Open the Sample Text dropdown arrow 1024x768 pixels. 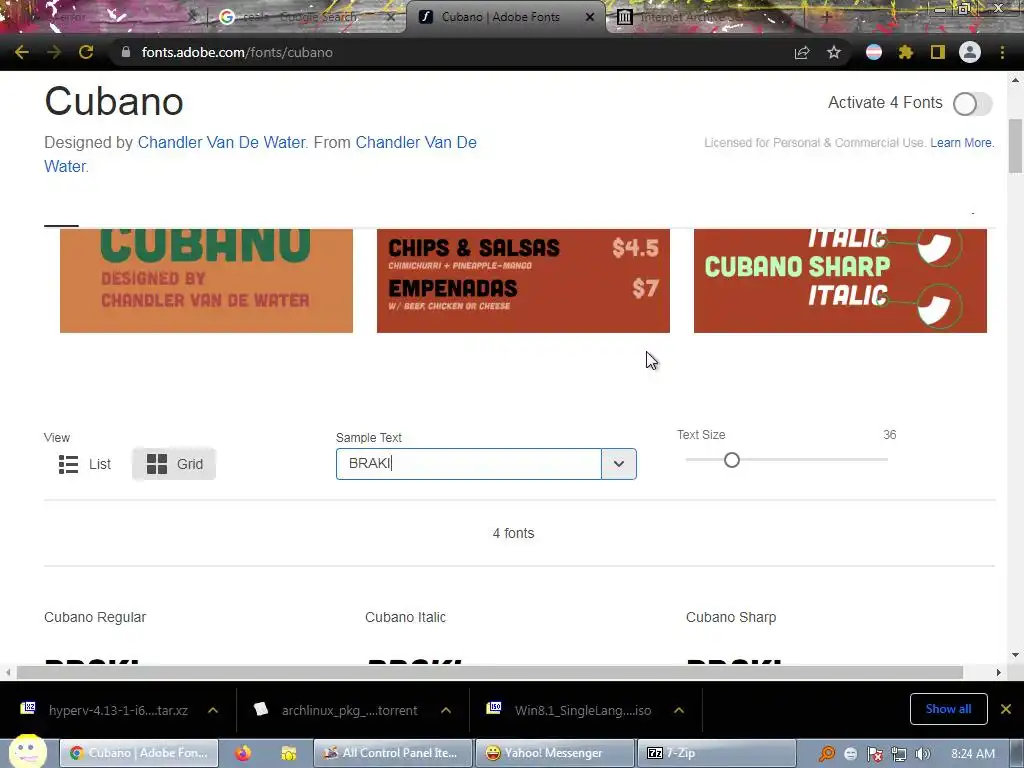click(x=618, y=464)
